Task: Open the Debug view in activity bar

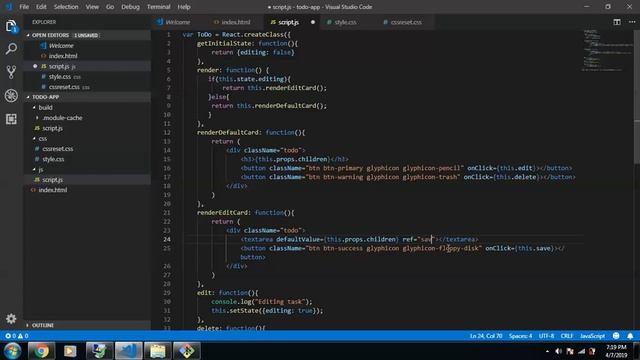Action: coord(11,96)
